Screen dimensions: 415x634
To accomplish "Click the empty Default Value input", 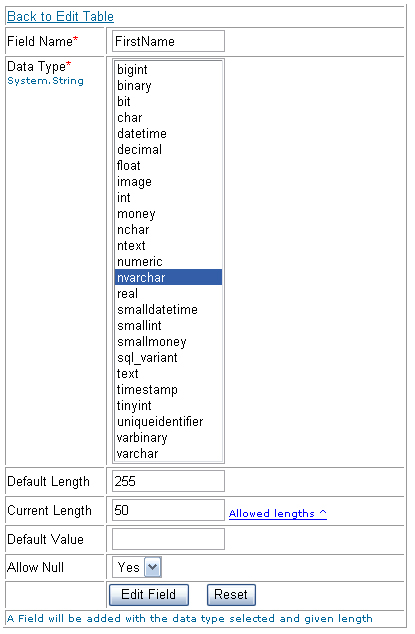I will click(168, 539).
